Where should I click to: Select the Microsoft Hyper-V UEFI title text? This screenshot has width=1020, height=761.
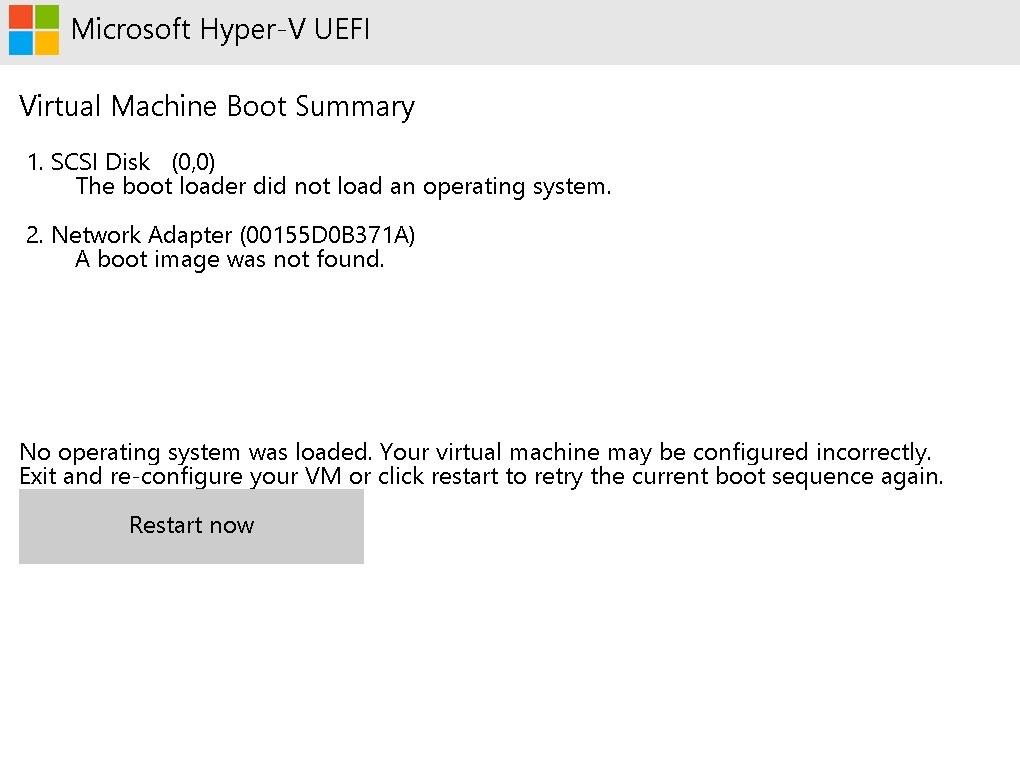point(221,30)
